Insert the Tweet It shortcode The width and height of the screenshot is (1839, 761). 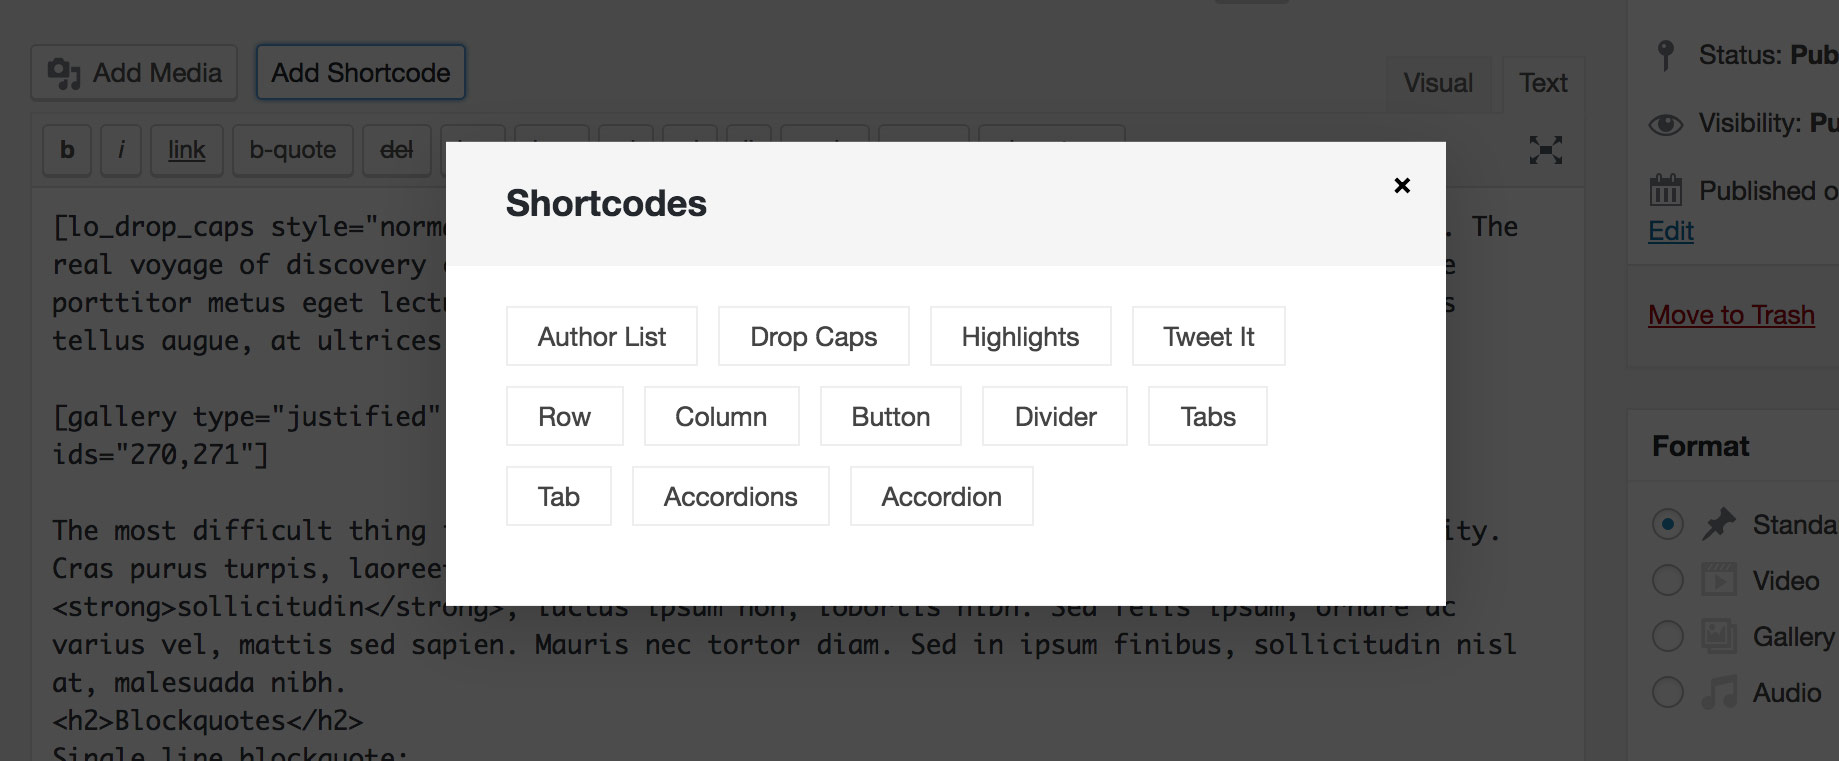click(x=1208, y=336)
